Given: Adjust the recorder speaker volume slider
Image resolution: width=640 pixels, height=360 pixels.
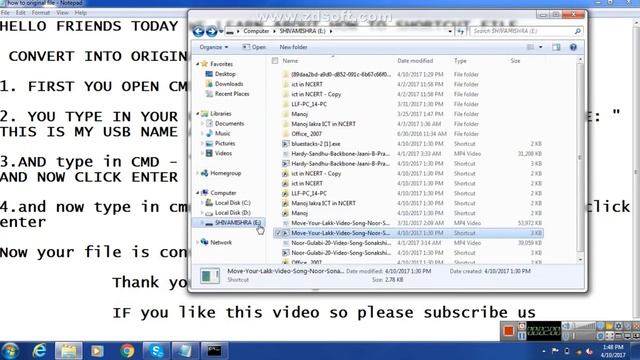Looking at the screenshot, I should [584, 326].
